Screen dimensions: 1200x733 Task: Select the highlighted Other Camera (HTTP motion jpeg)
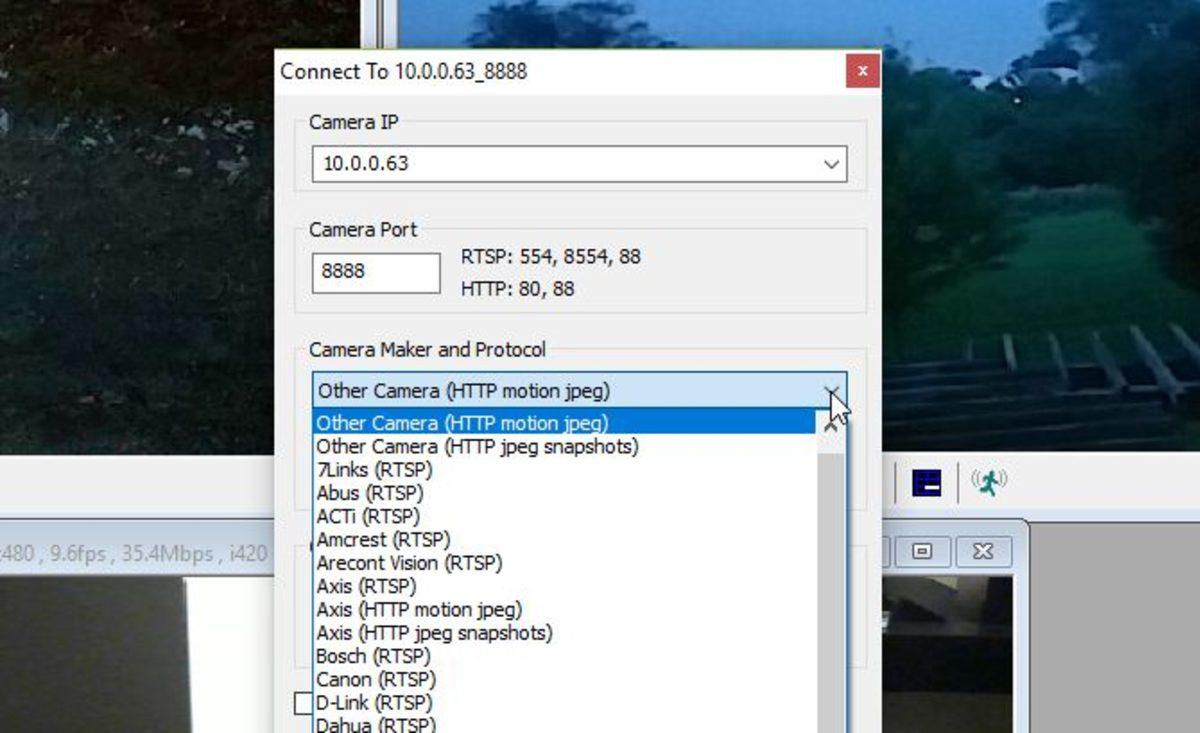tap(462, 423)
